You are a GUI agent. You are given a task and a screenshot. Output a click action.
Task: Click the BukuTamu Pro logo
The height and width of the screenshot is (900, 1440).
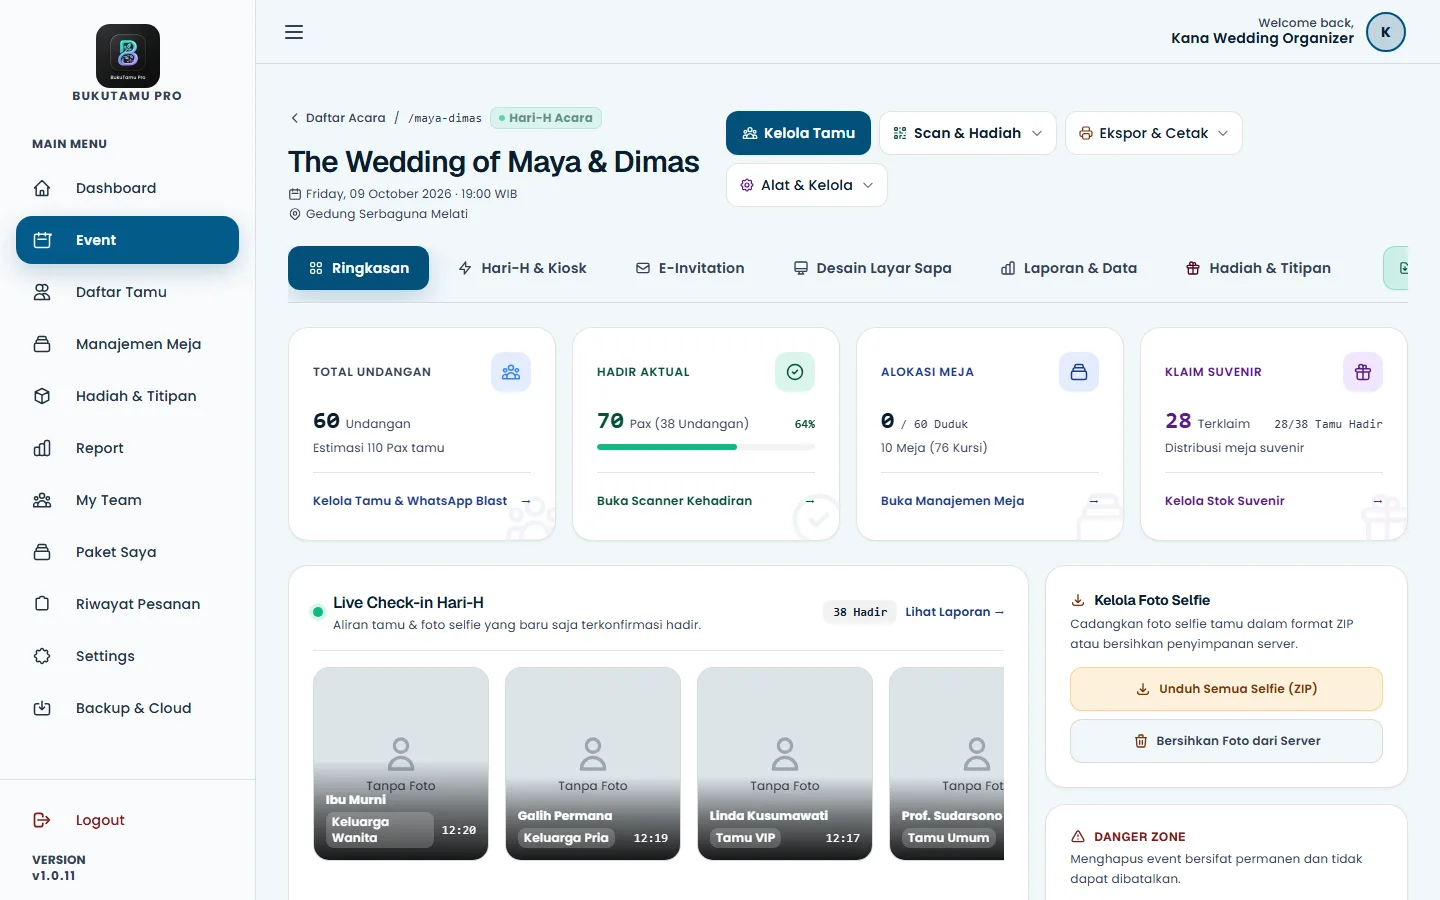pyautogui.click(x=128, y=56)
